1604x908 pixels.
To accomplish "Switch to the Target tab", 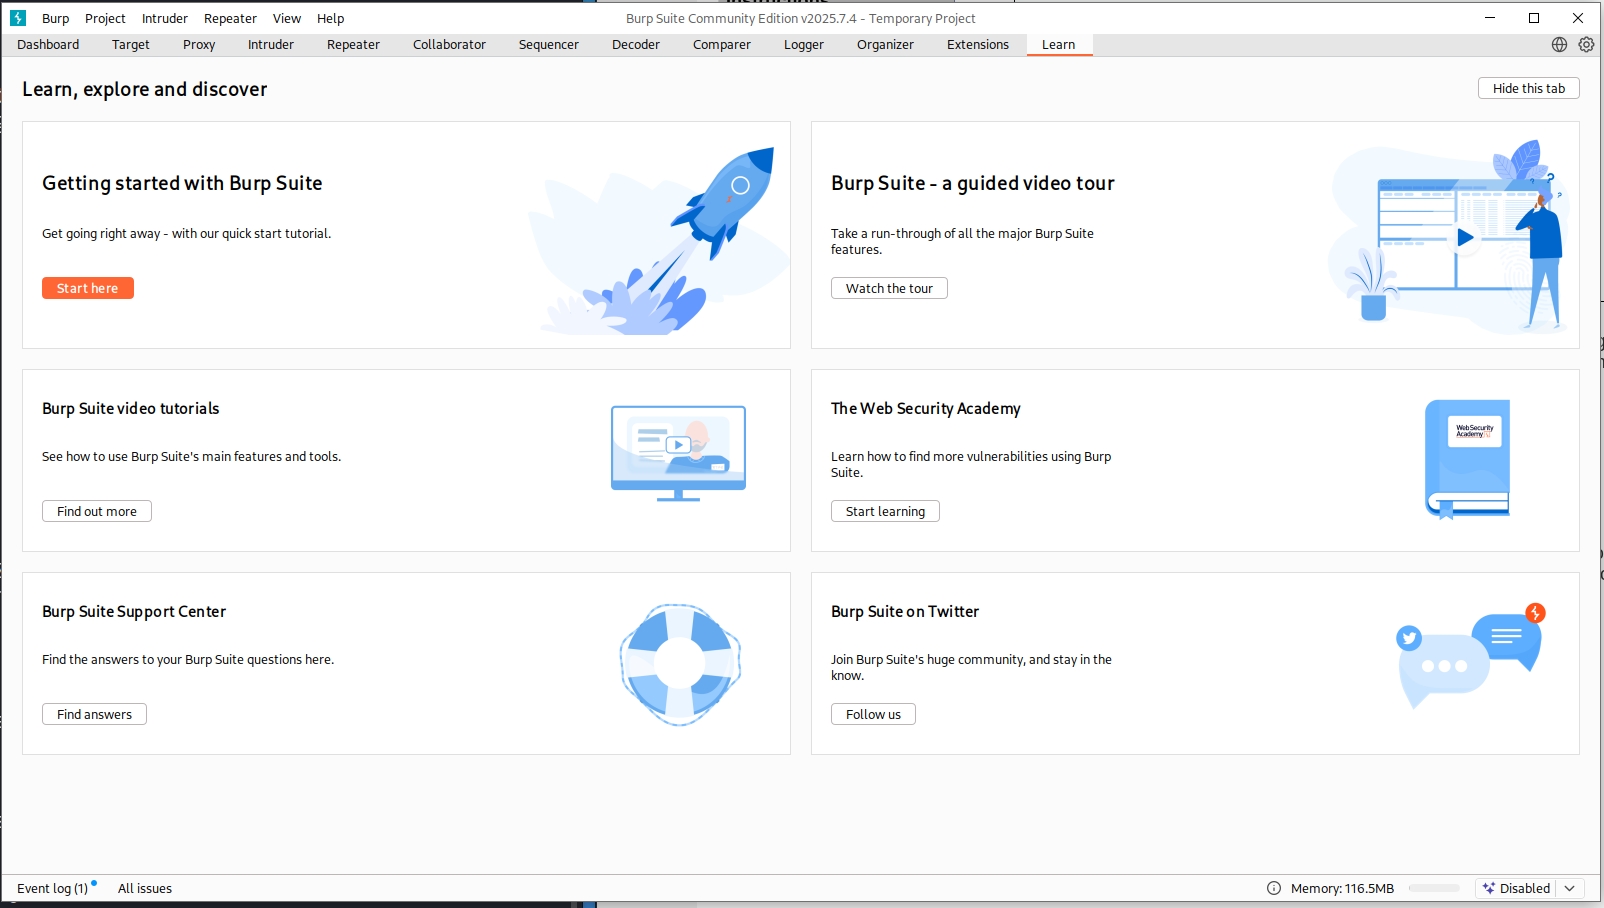I will click(131, 44).
